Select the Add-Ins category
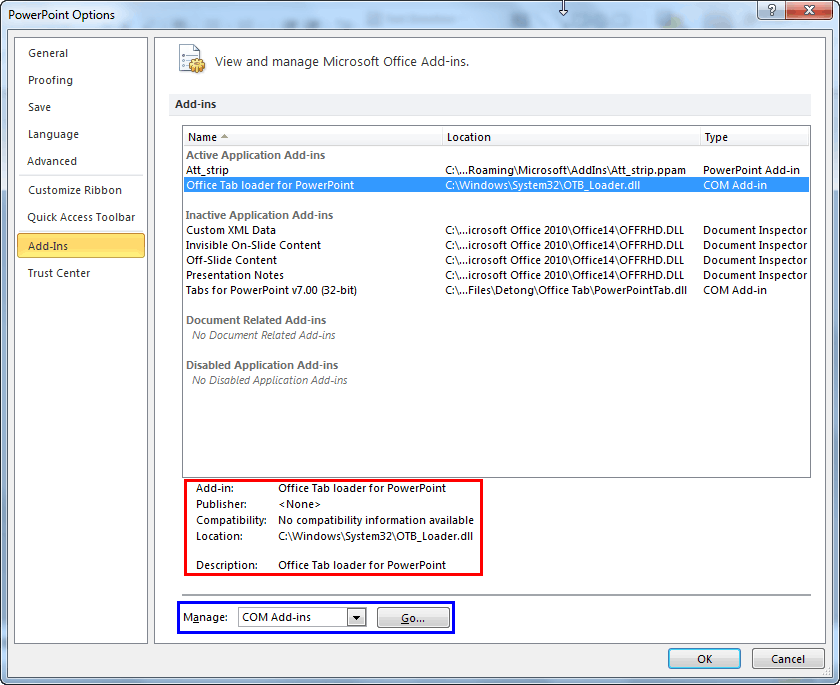The width and height of the screenshot is (840, 685). pyautogui.click(x=81, y=246)
